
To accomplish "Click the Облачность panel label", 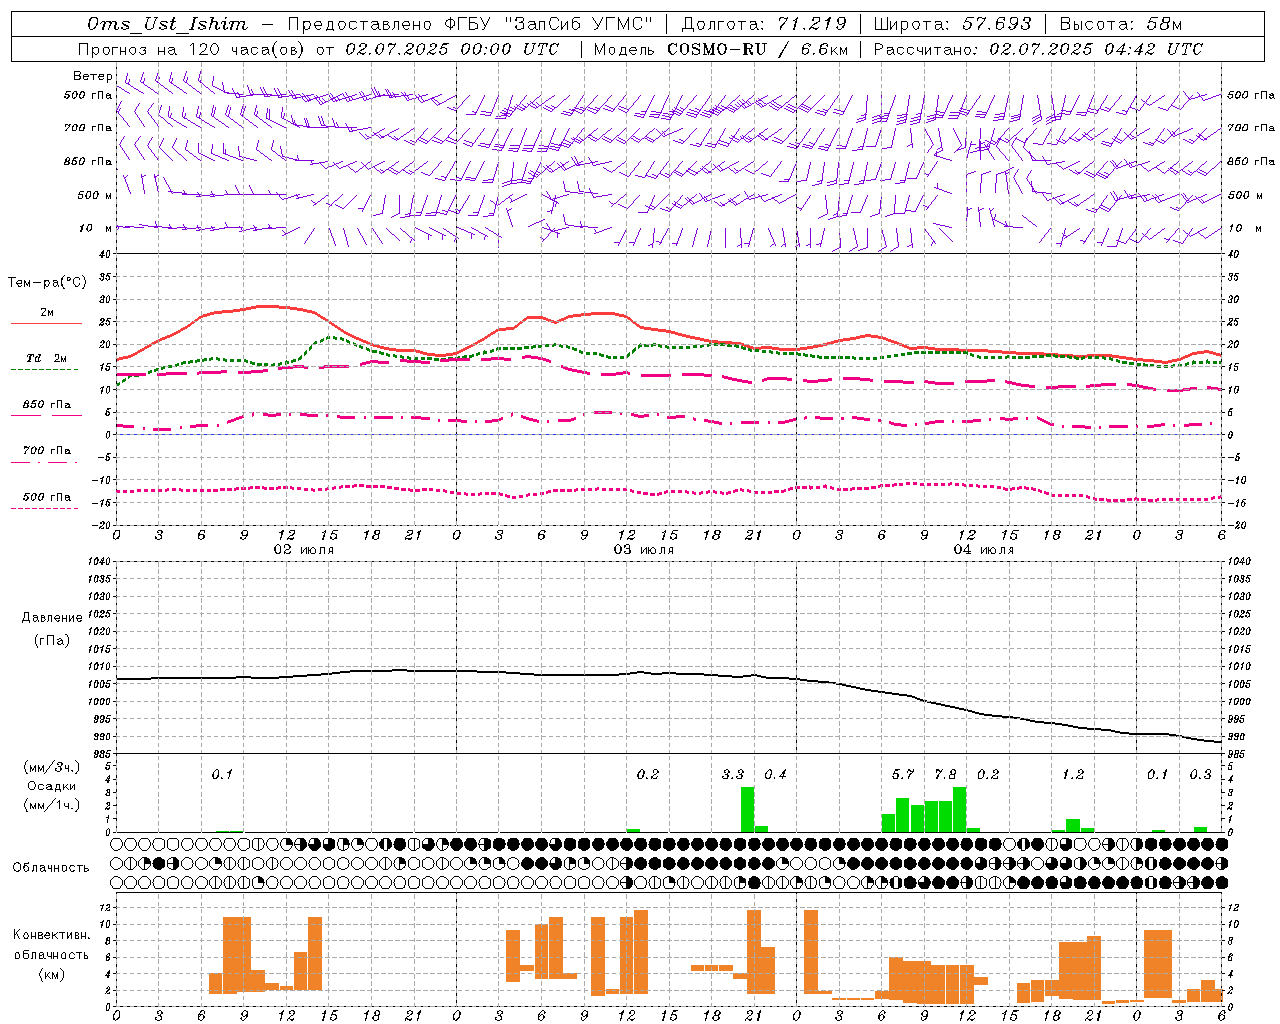I will pyautogui.click(x=51, y=867).
